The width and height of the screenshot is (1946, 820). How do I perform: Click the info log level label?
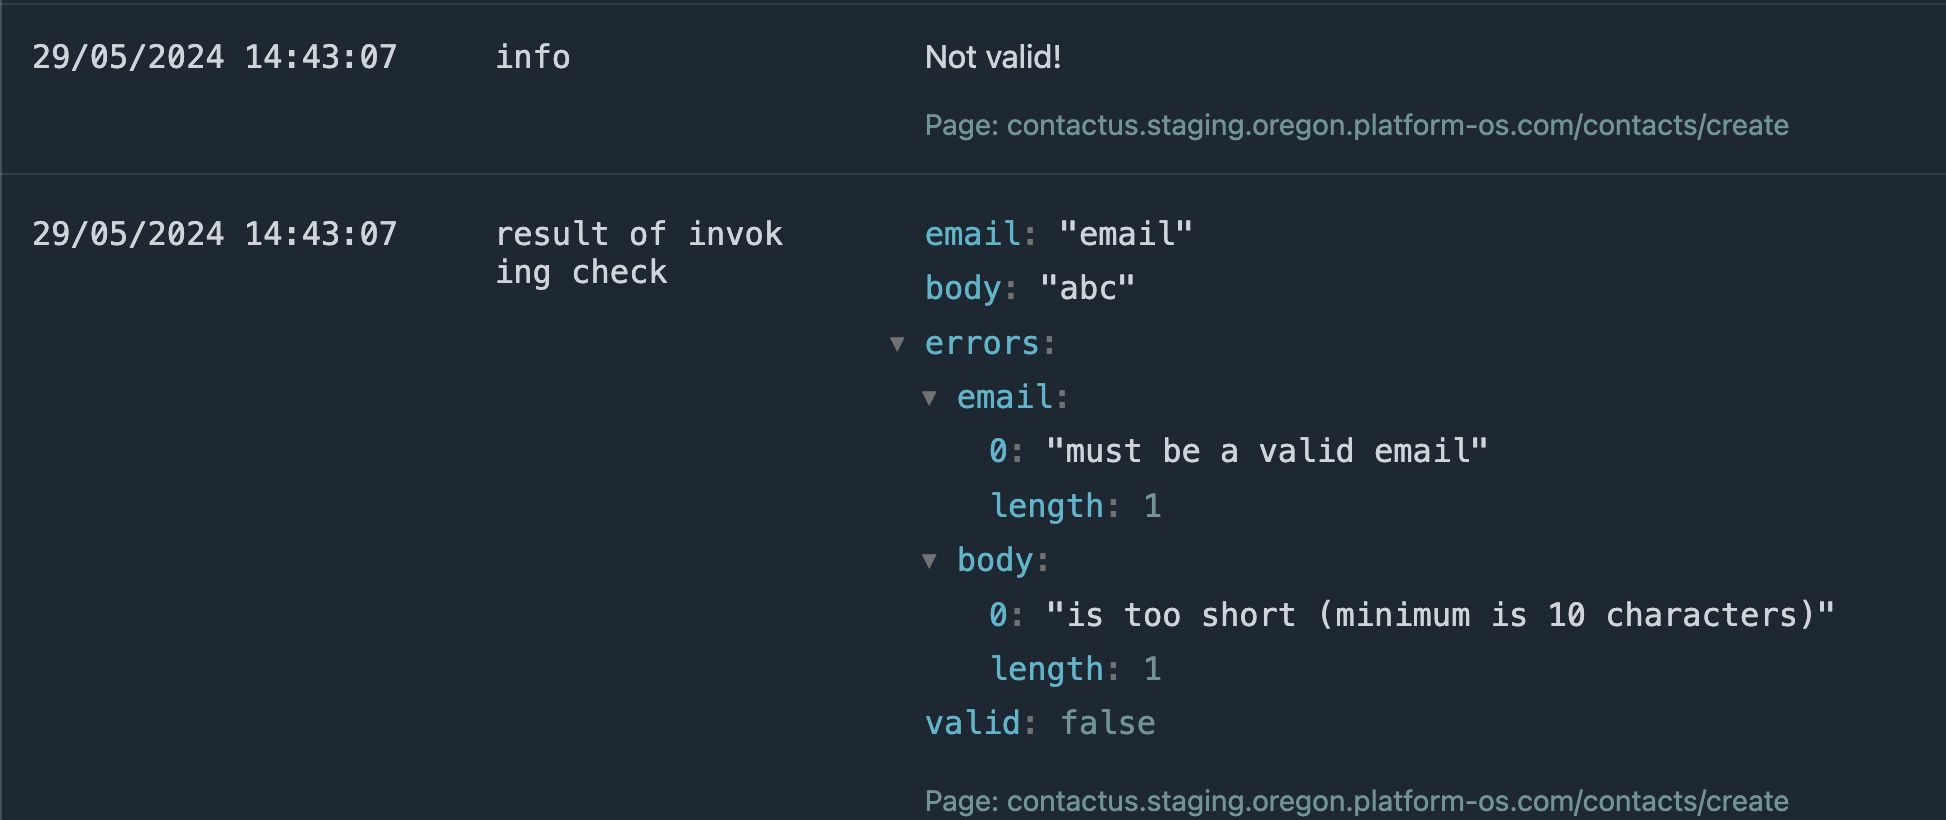pyautogui.click(x=532, y=57)
